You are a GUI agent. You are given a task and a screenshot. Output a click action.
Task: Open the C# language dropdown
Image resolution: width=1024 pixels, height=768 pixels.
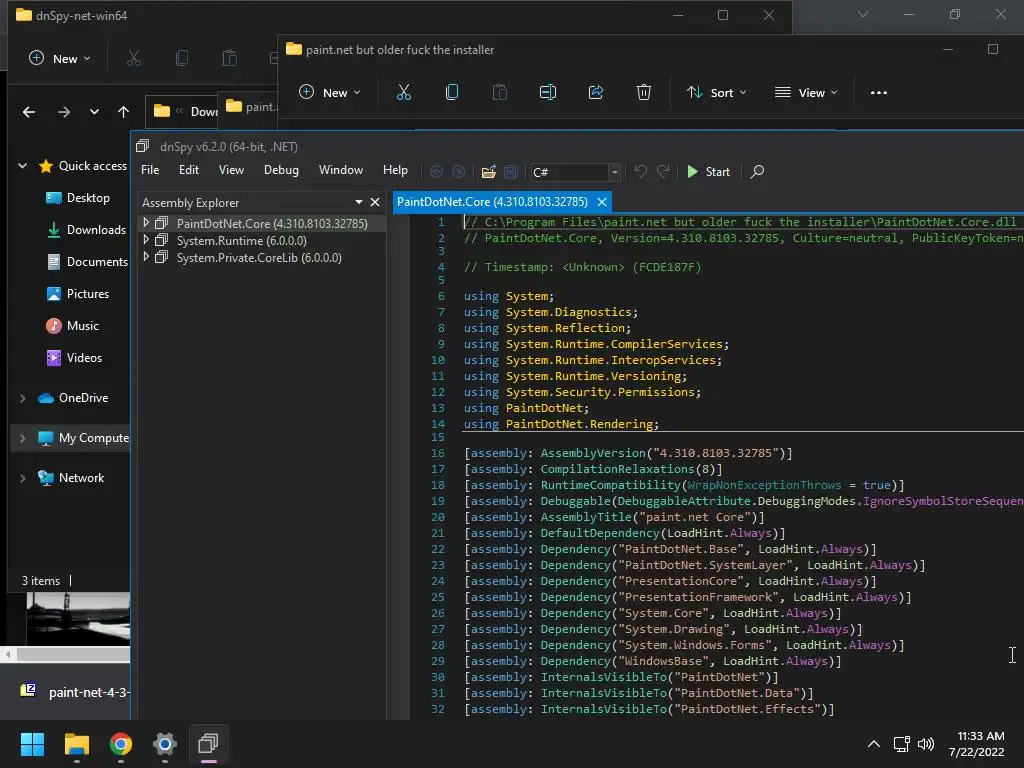tap(614, 172)
